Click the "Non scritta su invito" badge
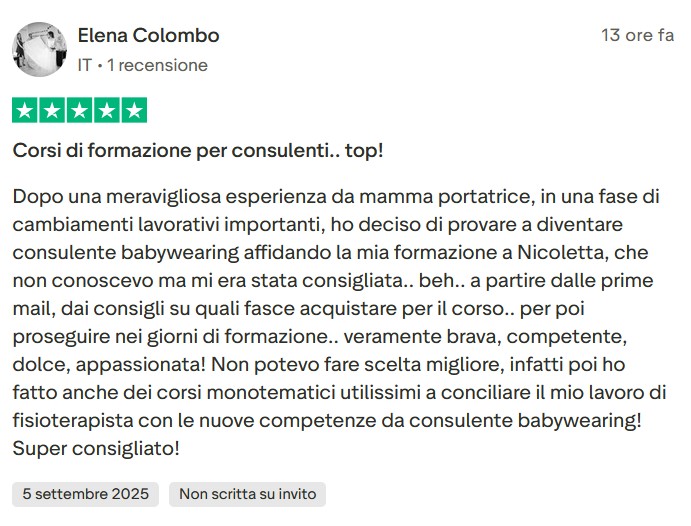Viewport: 691px width, 526px height. click(x=248, y=494)
